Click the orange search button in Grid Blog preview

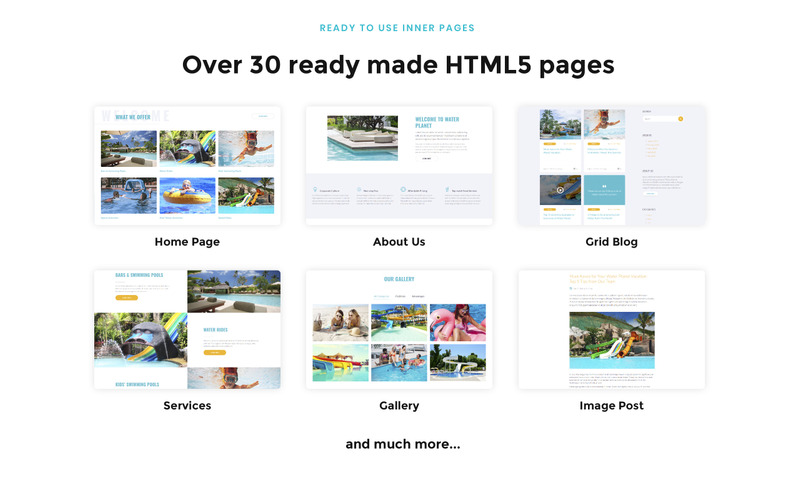680,119
